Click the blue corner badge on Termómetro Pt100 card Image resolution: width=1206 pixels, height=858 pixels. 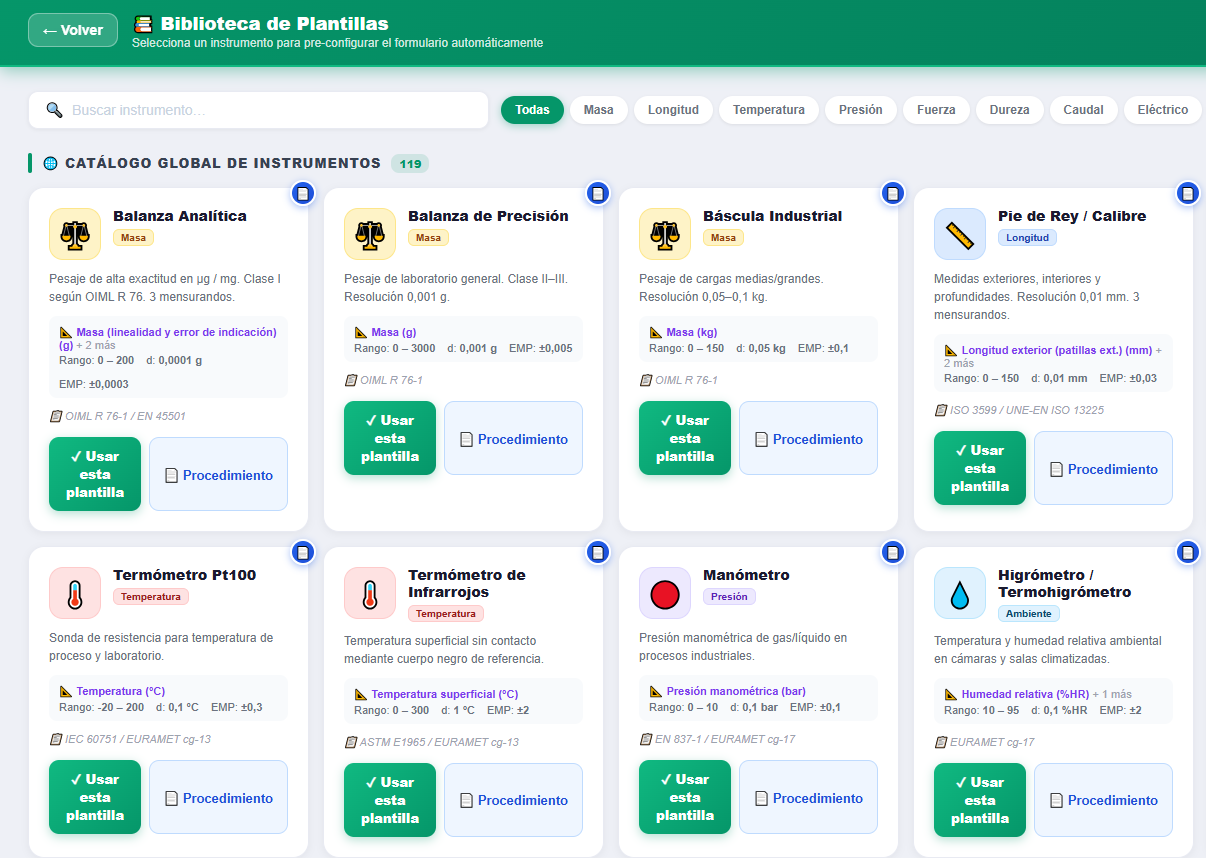tap(303, 552)
